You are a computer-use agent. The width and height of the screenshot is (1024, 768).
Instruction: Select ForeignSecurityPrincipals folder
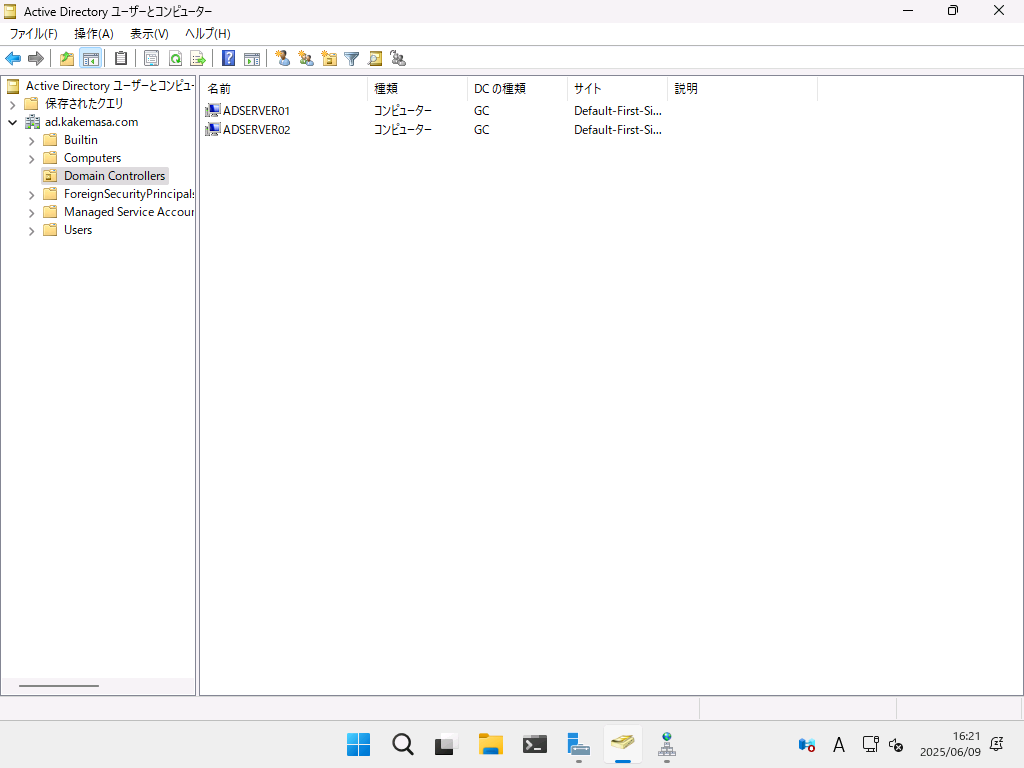click(x=118, y=194)
